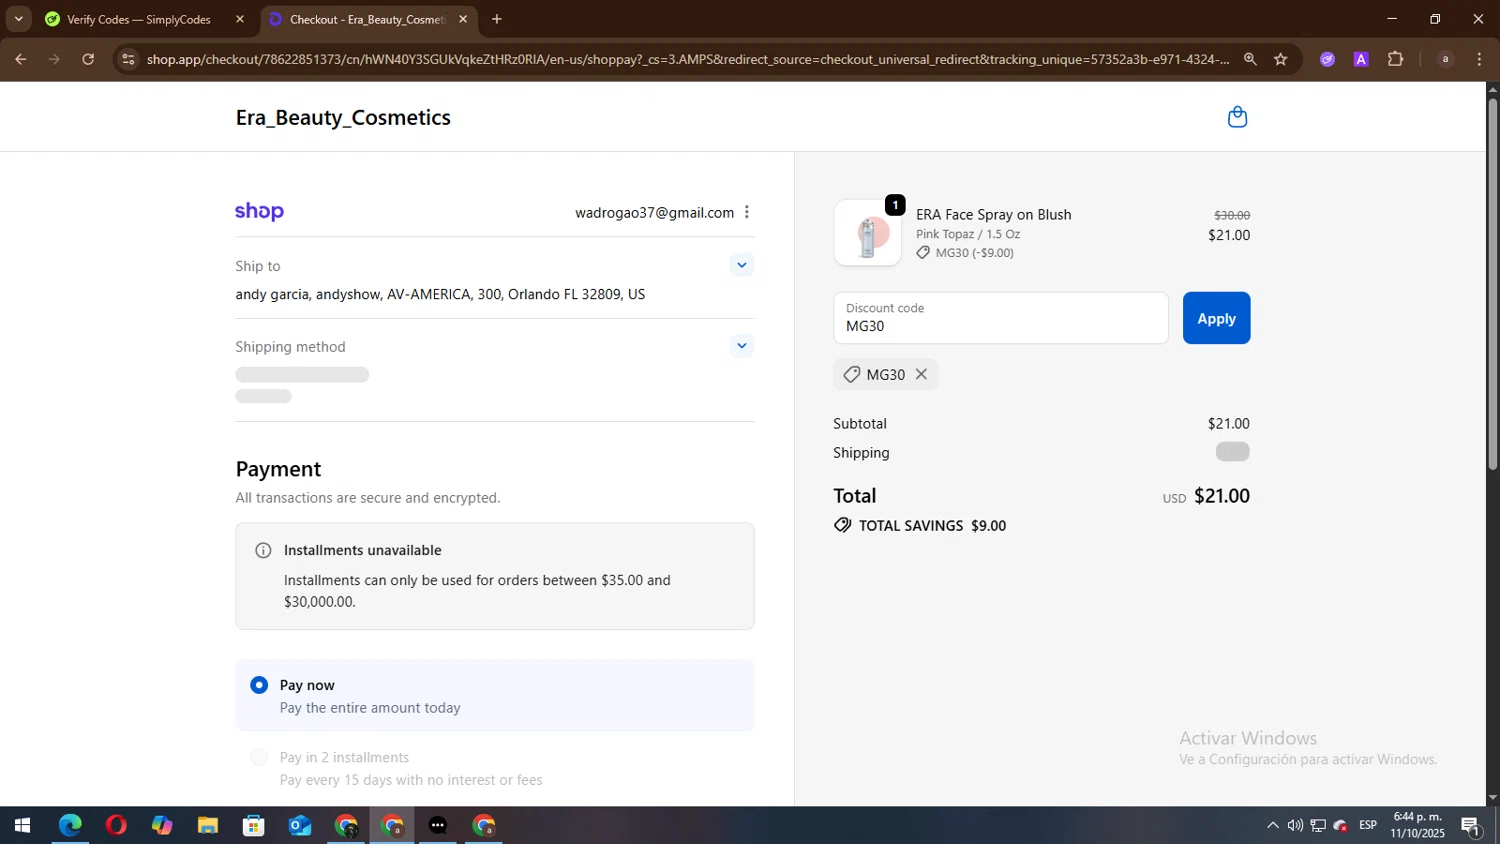Bookmark this page with star icon

coord(1281,59)
